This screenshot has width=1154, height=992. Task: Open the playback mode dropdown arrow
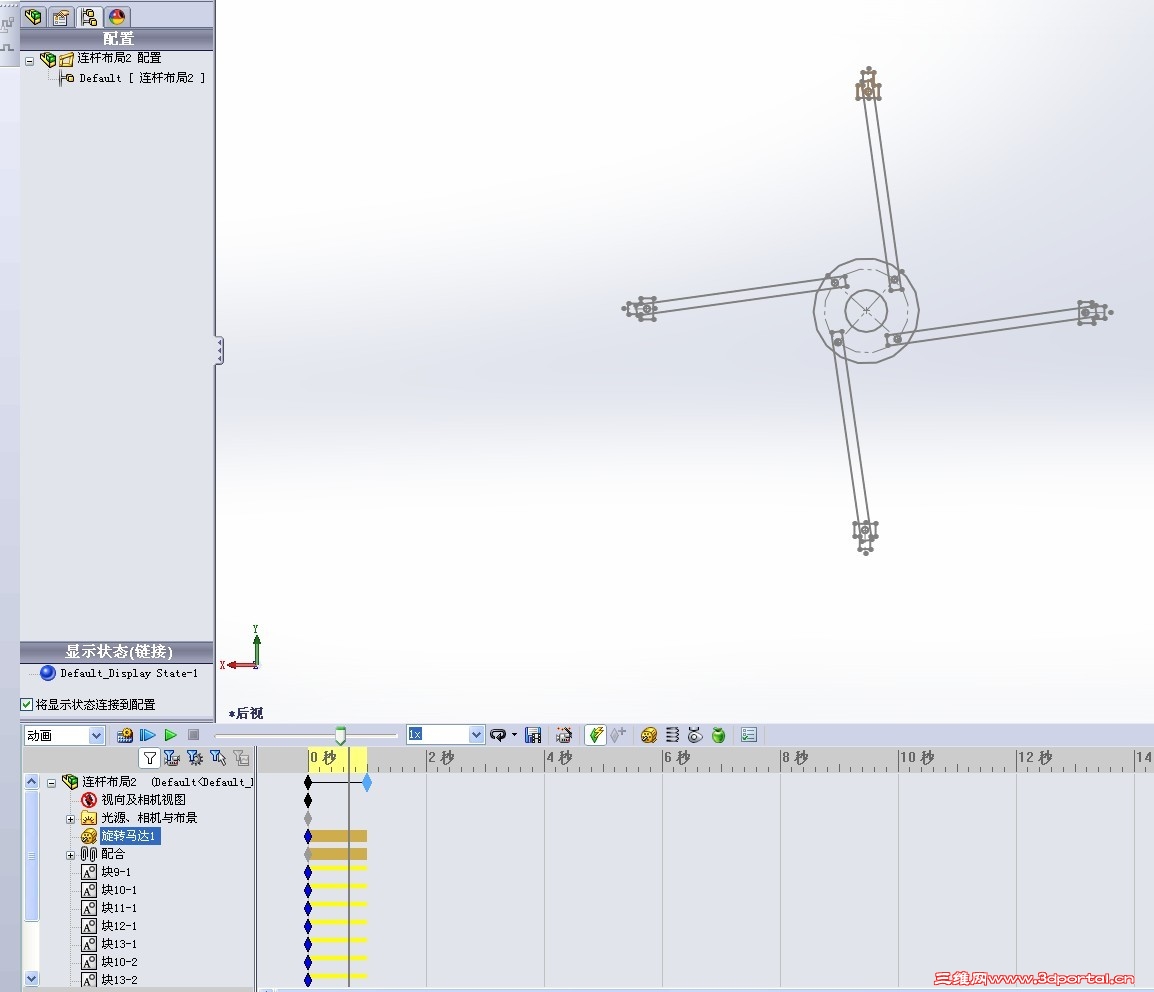(x=514, y=735)
